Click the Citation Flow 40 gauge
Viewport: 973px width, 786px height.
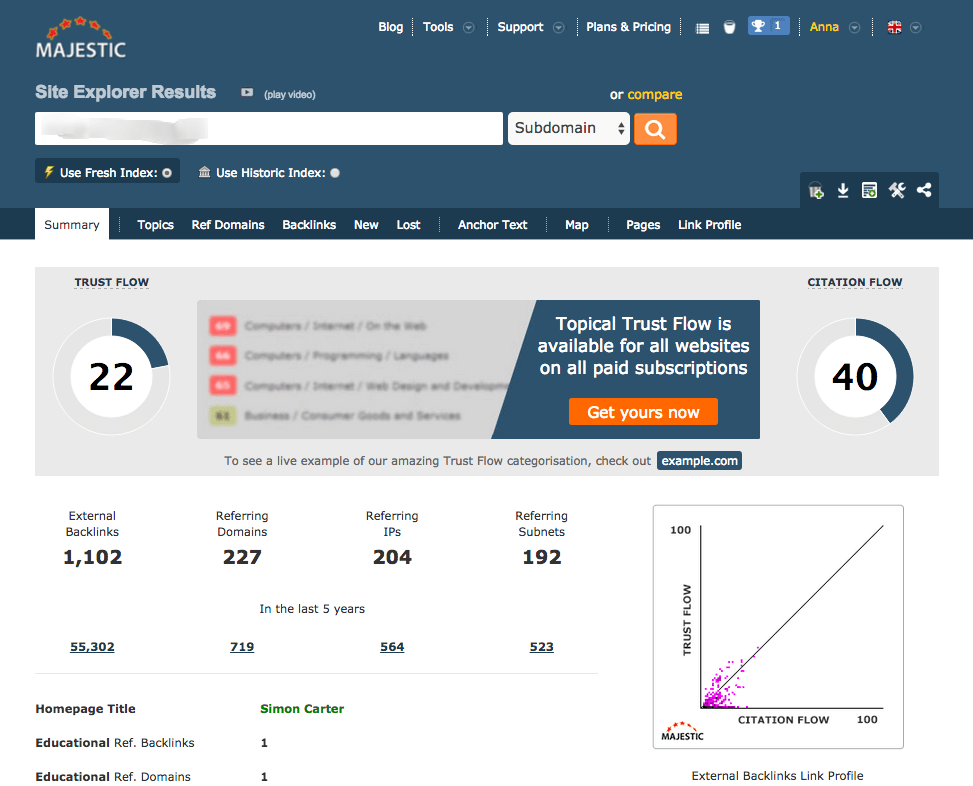point(855,376)
